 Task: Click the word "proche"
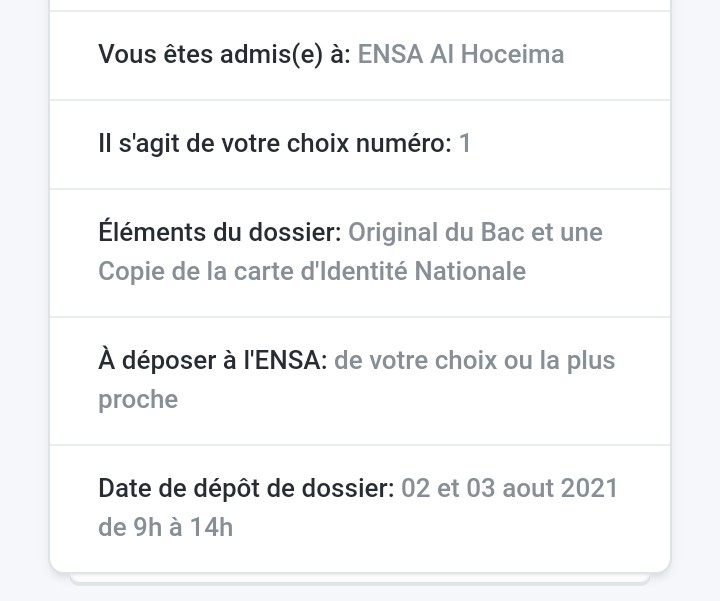point(138,399)
